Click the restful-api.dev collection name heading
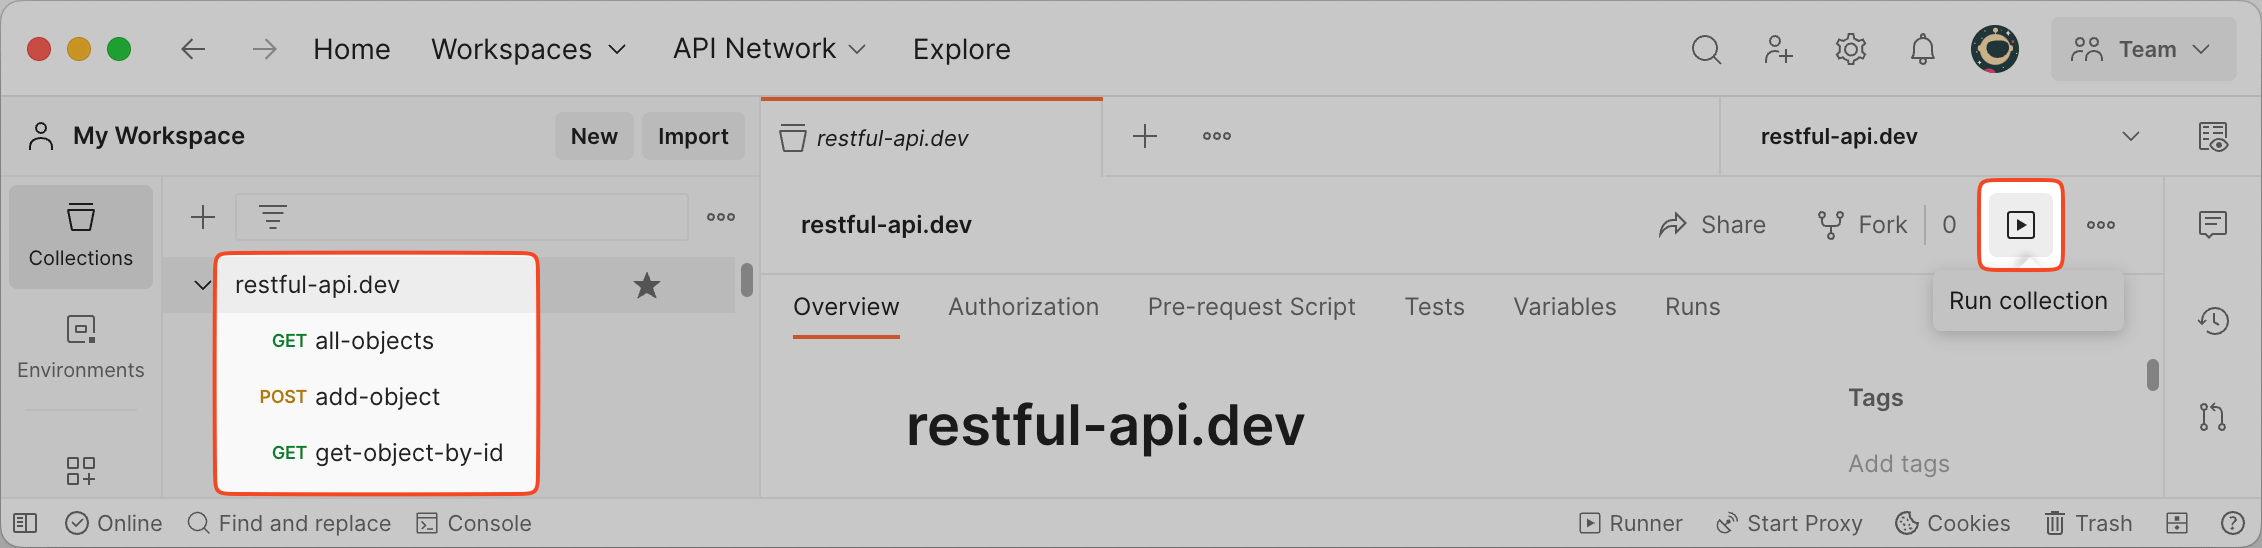The height and width of the screenshot is (548, 2262). (x=886, y=225)
